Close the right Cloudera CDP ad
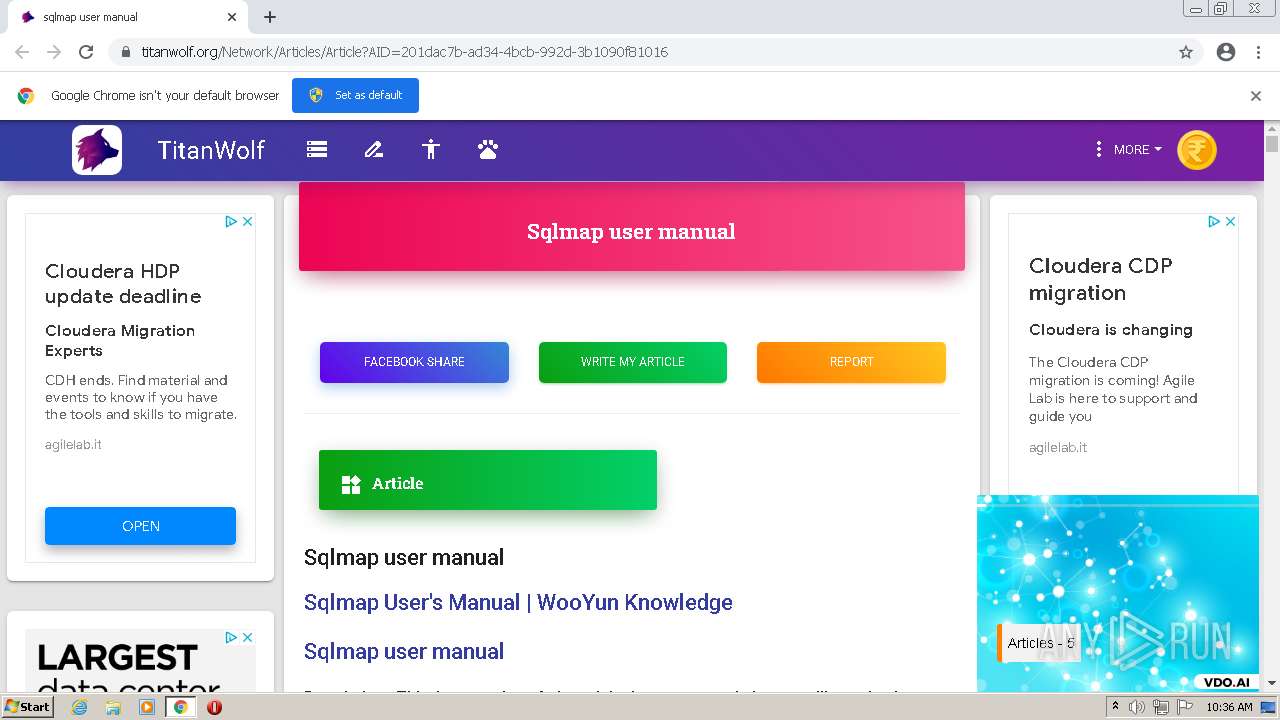This screenshot has height=720, width=1280. 1231,222
